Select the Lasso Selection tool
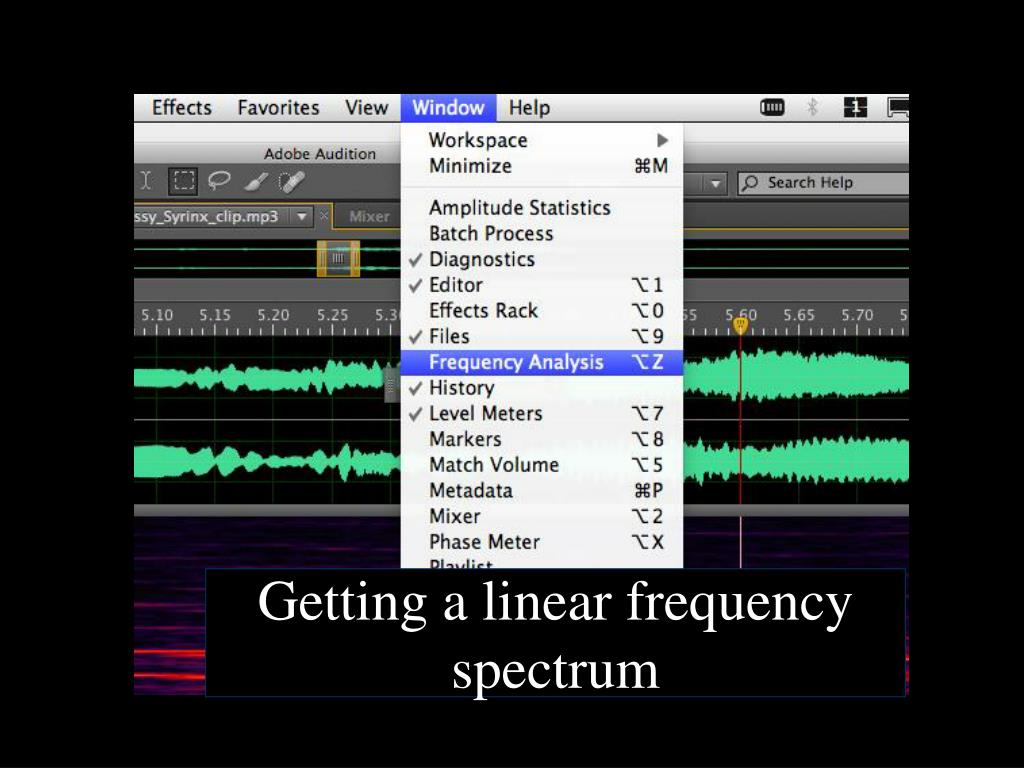 click(219, 181)
